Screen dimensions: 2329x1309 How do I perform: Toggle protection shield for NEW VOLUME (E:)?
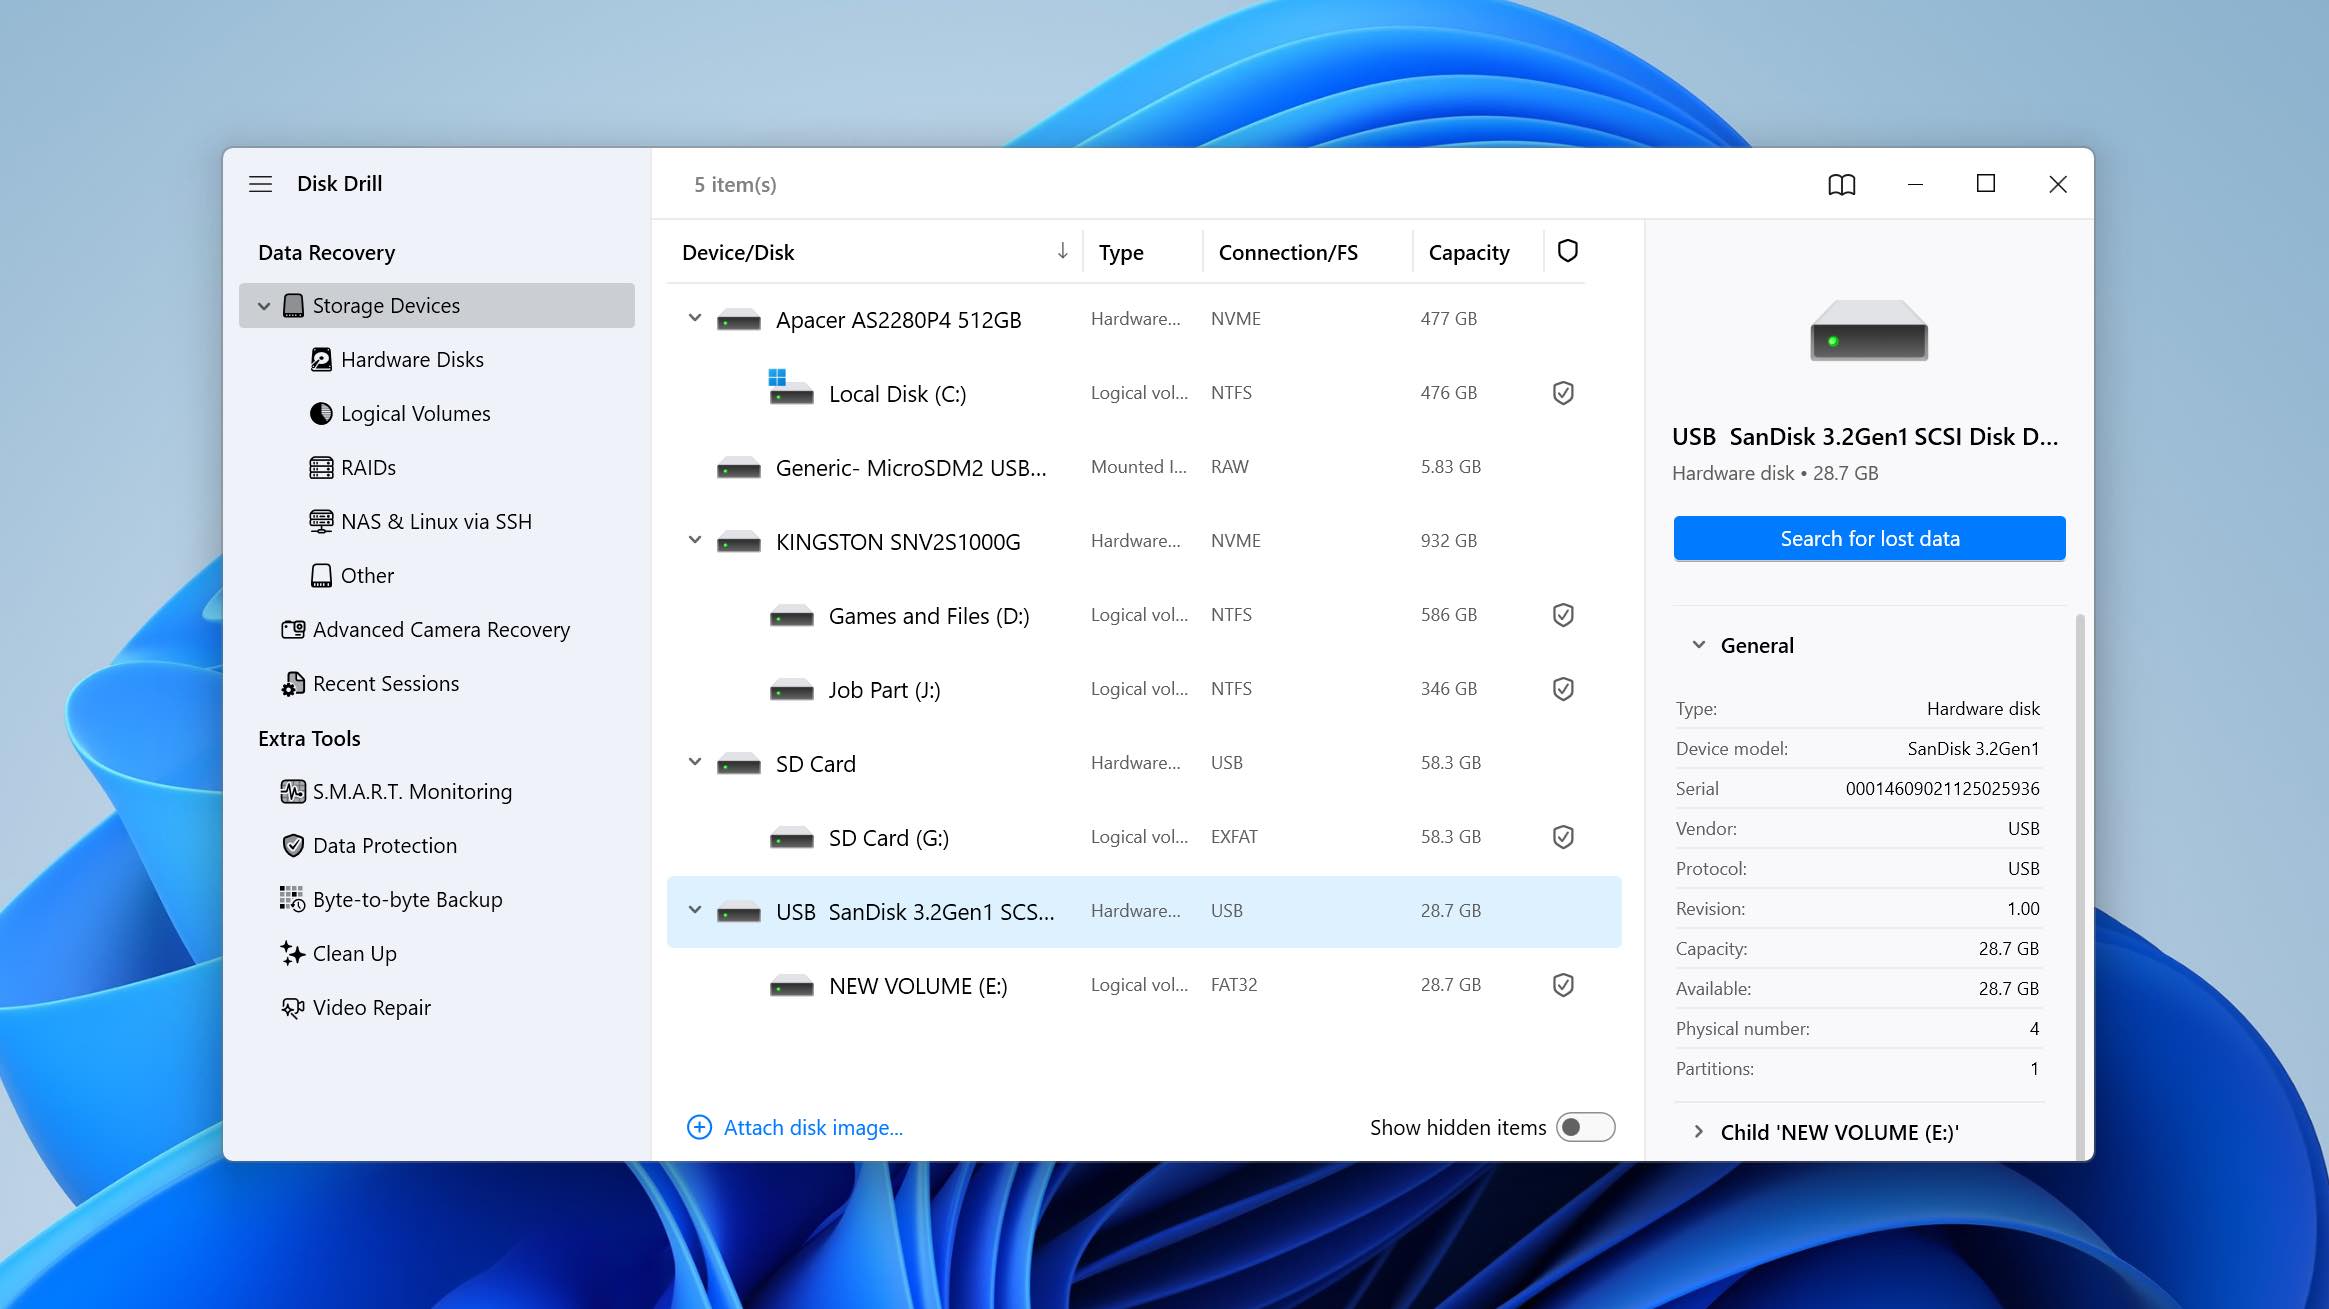1563,985
